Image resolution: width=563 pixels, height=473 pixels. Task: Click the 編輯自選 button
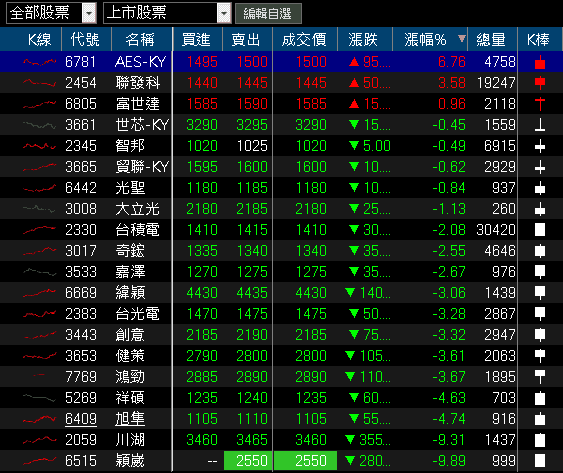(x=268, y=14)
